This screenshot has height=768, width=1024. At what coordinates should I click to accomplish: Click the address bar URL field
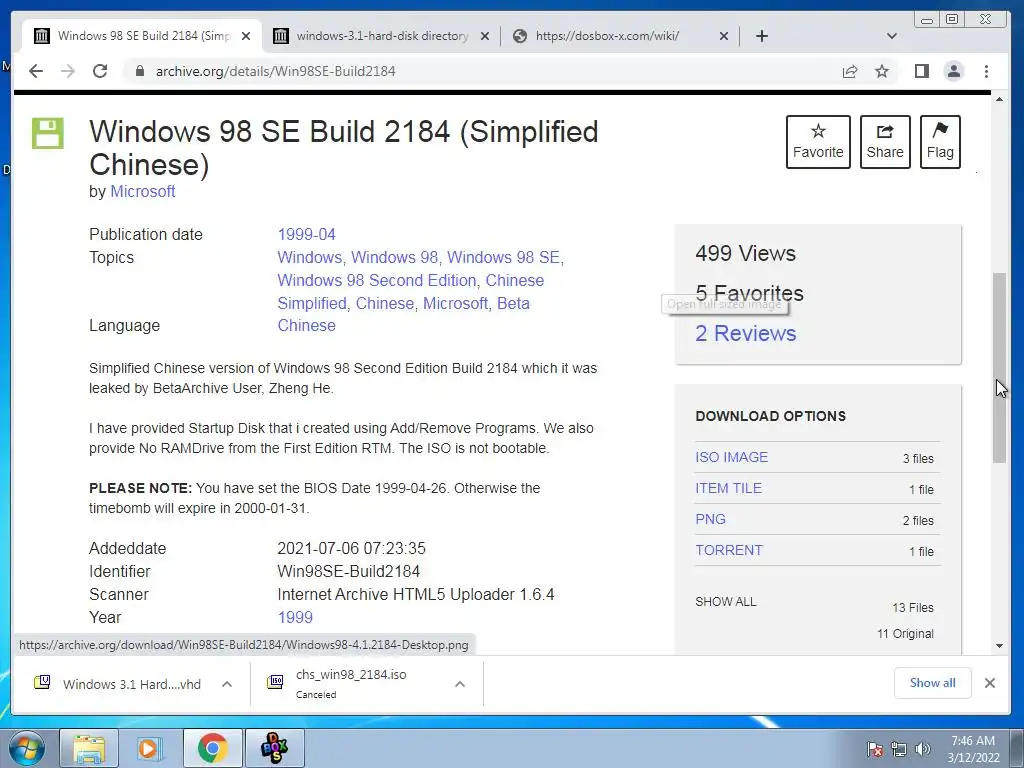(x=483, y=71)
